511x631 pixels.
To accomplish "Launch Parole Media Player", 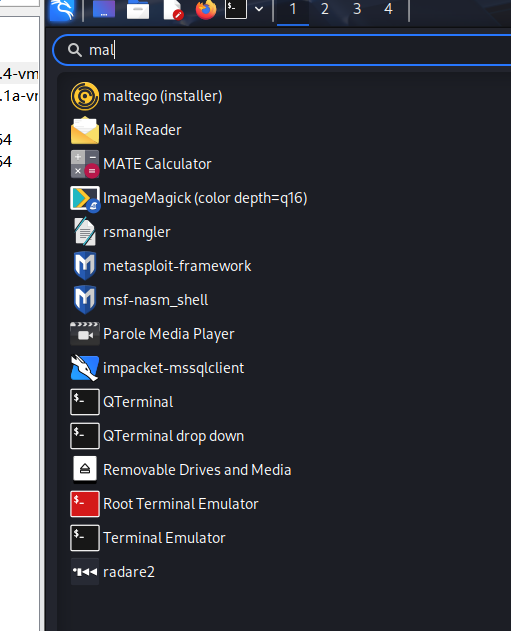I will 169,334.
